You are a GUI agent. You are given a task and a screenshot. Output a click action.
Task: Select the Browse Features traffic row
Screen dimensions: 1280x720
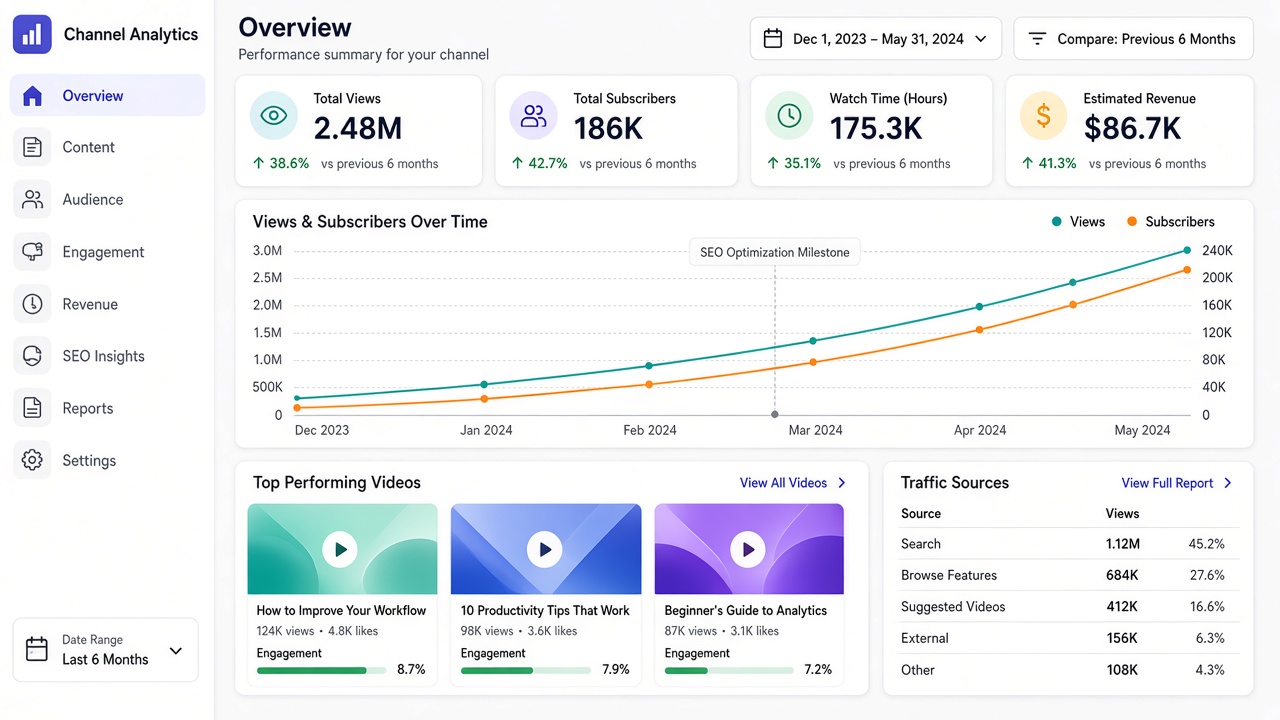(1069, 575)
